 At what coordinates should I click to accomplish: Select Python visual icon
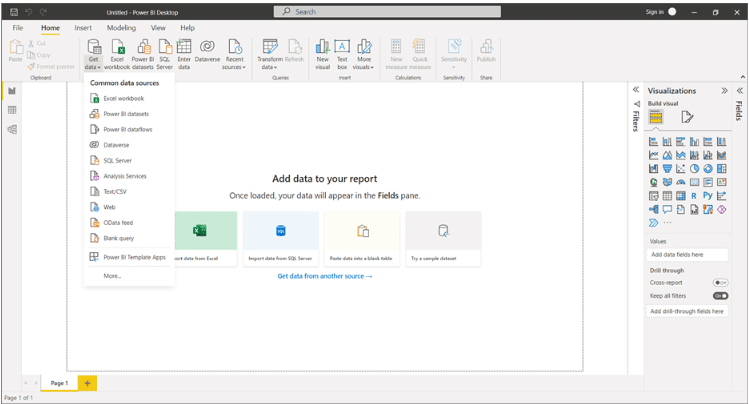[708, 196]
